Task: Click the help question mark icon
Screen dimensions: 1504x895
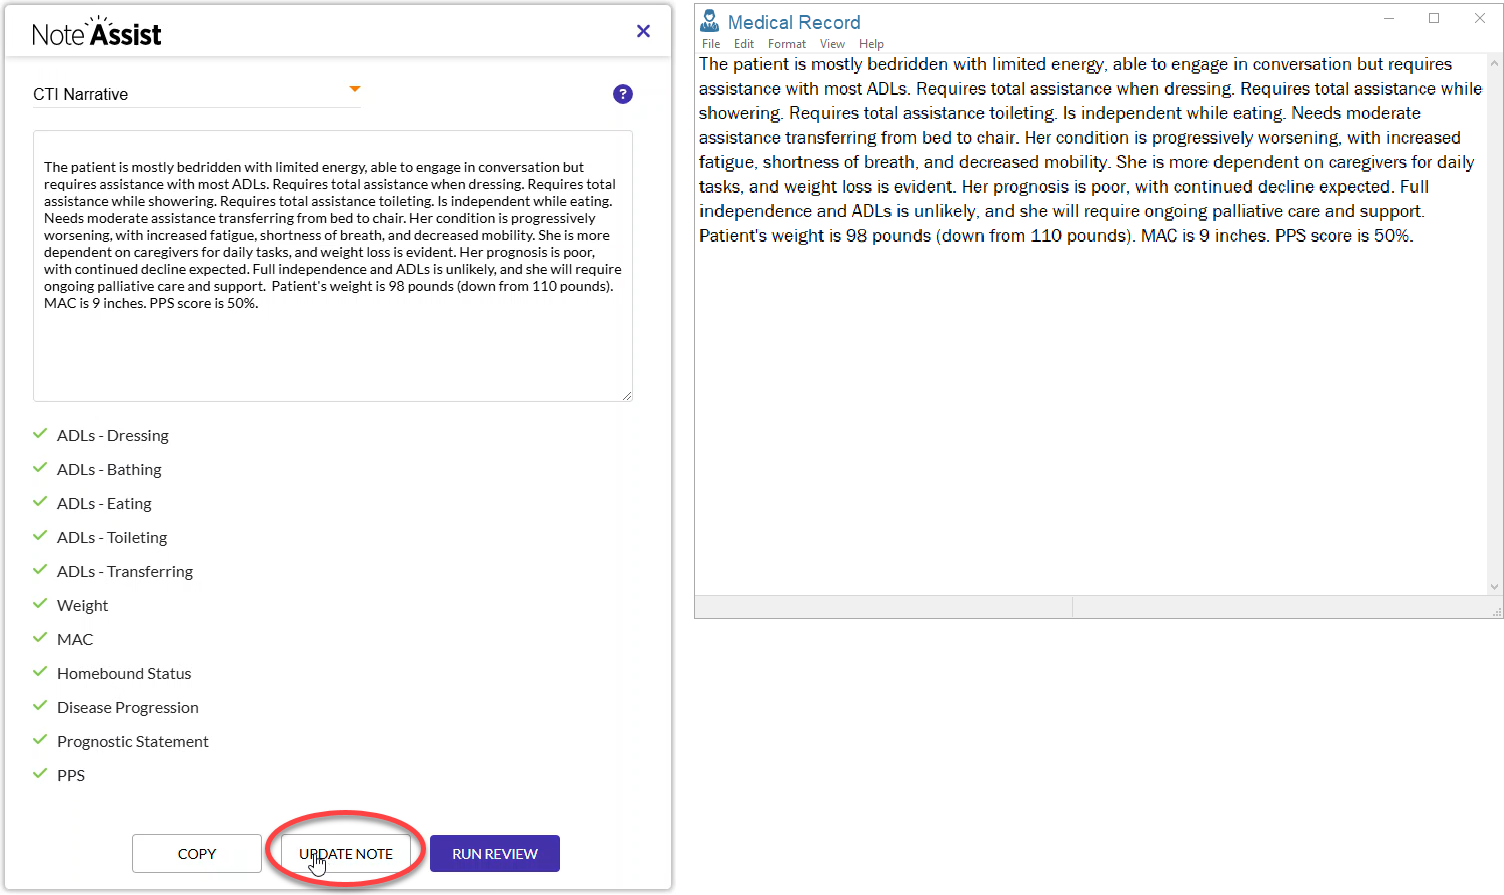Action: click(x=623, y=93)
